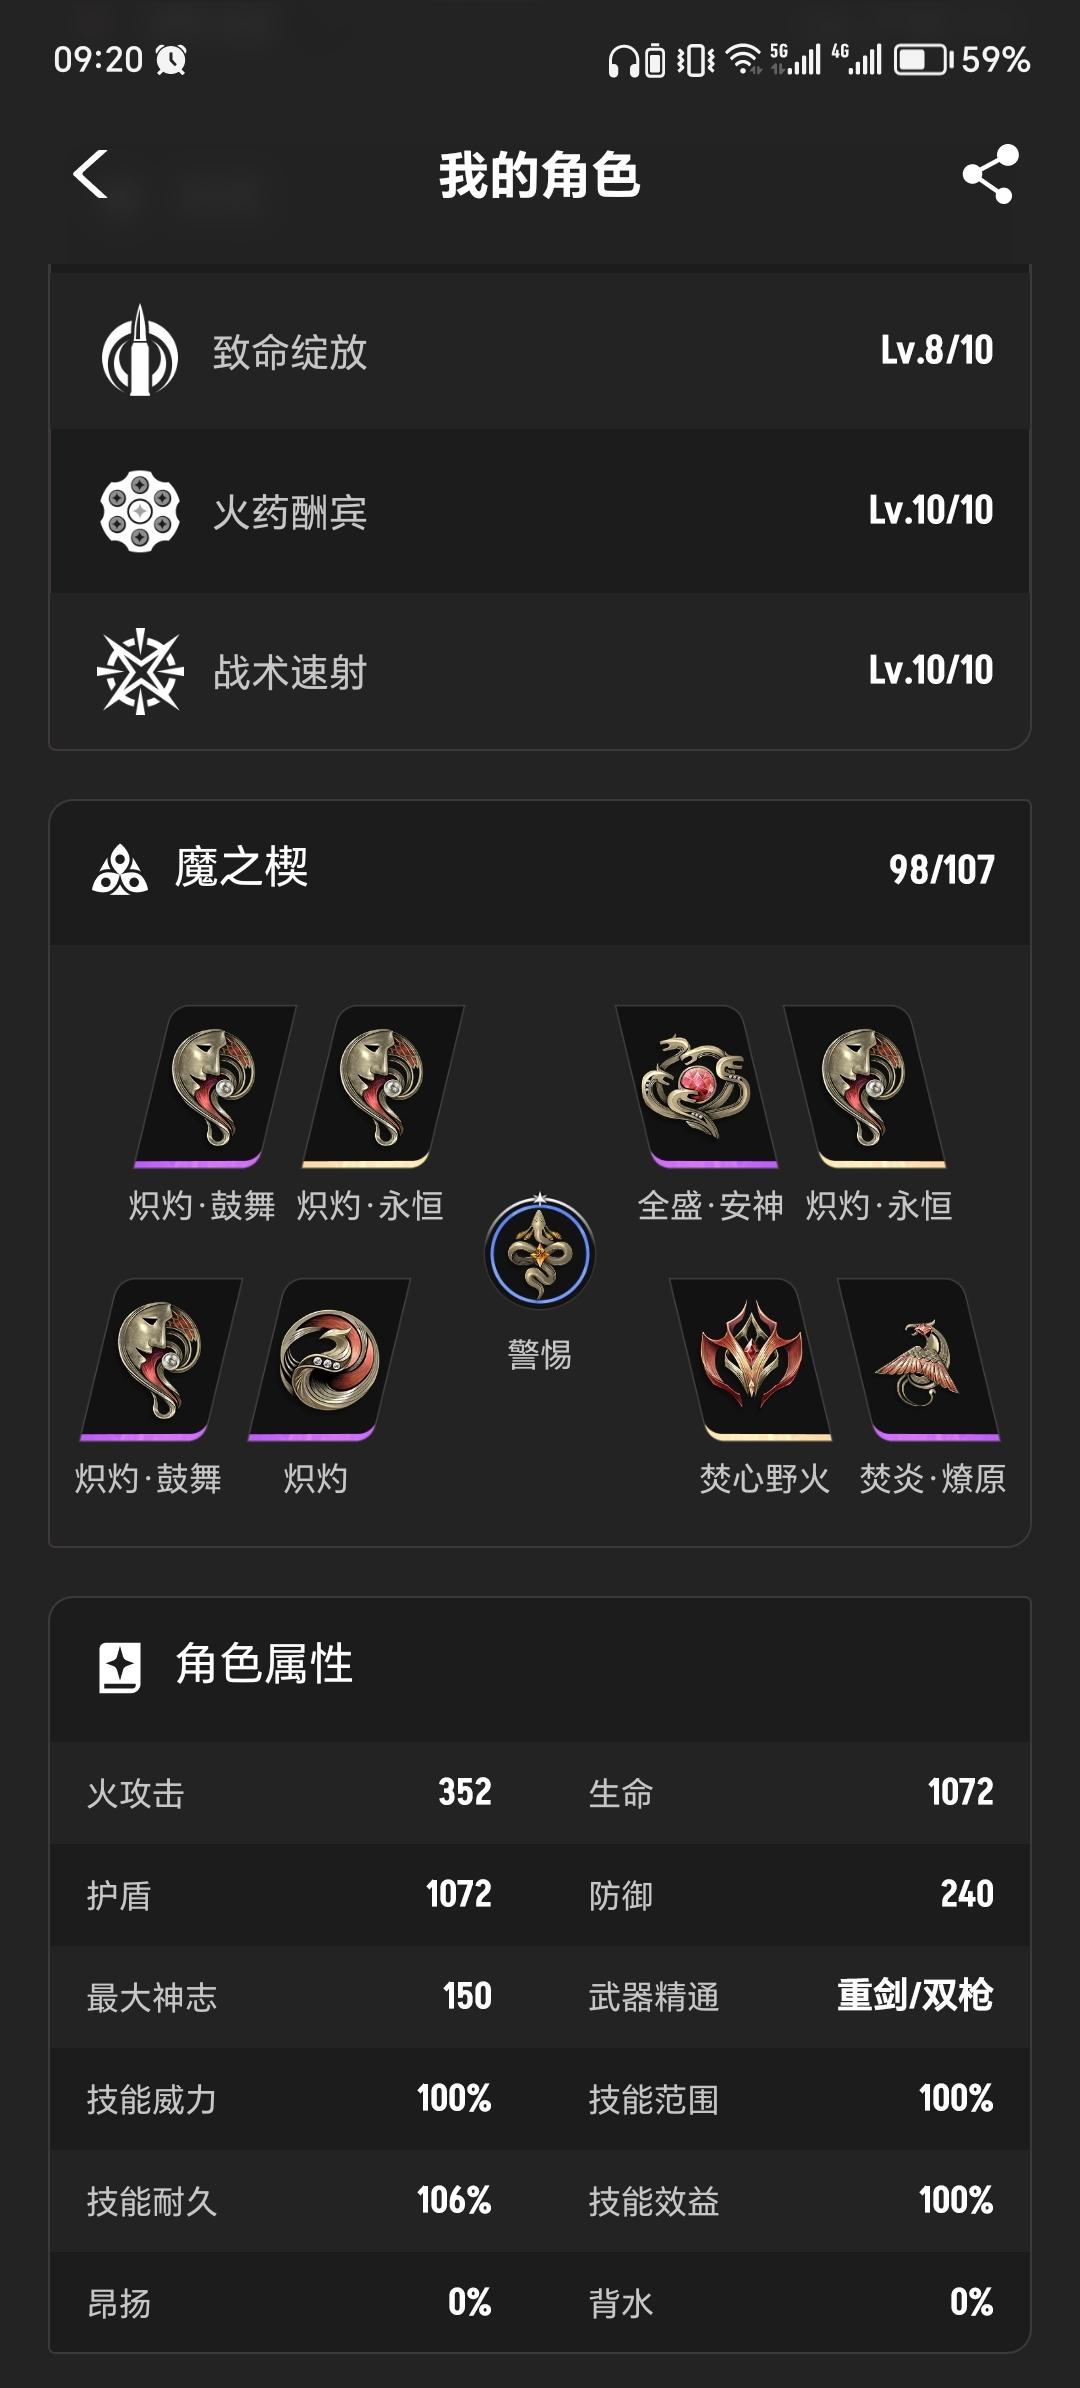
Task: Tap the 技能耐久 106% stat
Action: click(x=290, y=2201)
